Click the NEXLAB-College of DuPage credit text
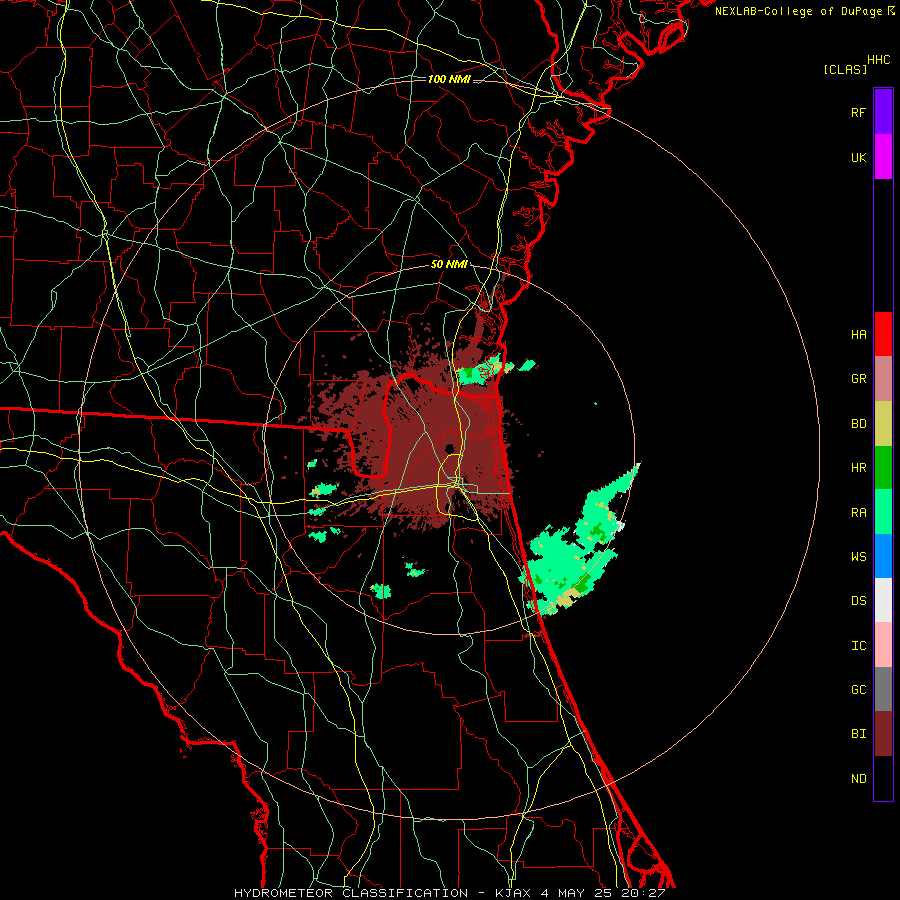This screenshot has height=900, width=900. point(798,11)
